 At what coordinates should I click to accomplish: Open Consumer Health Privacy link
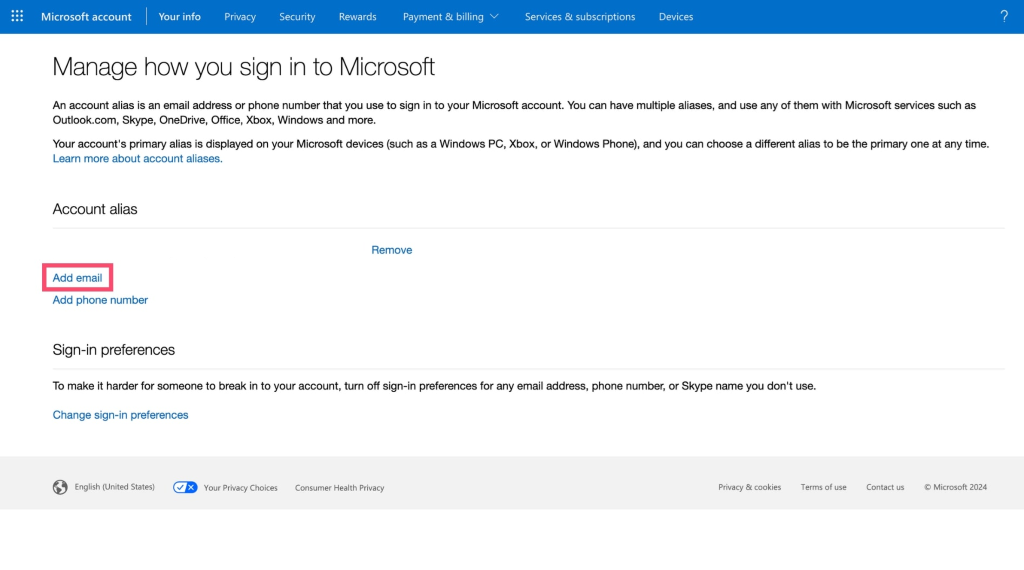tap(340, 487)
